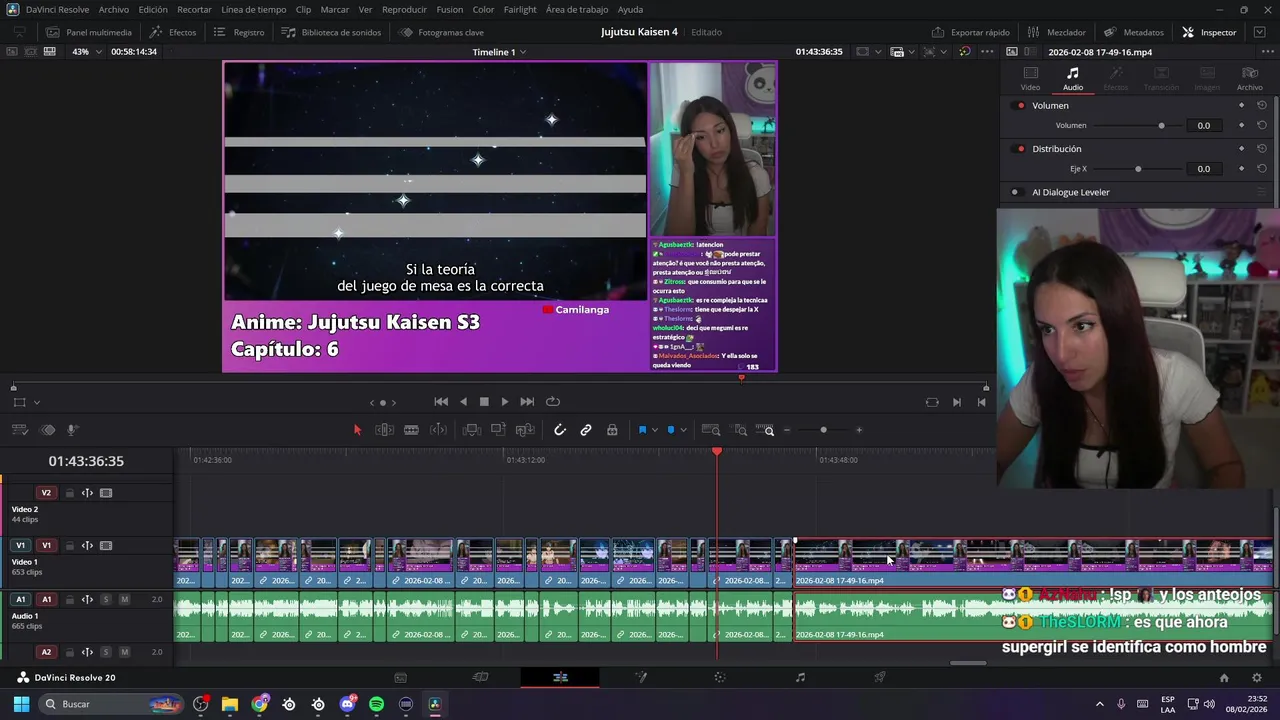Select the arrow Selection mode tool

pos(357,430)
